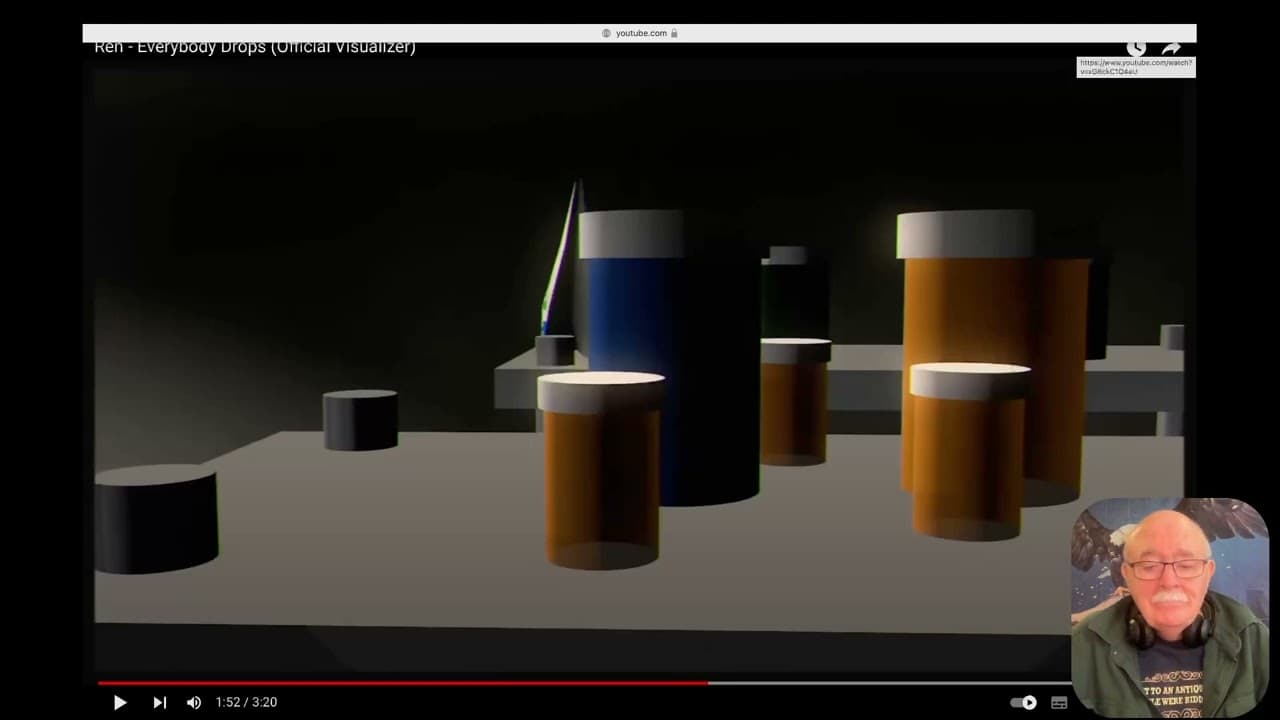Seek in the unplayed gray progress bar

coord(880,683)
